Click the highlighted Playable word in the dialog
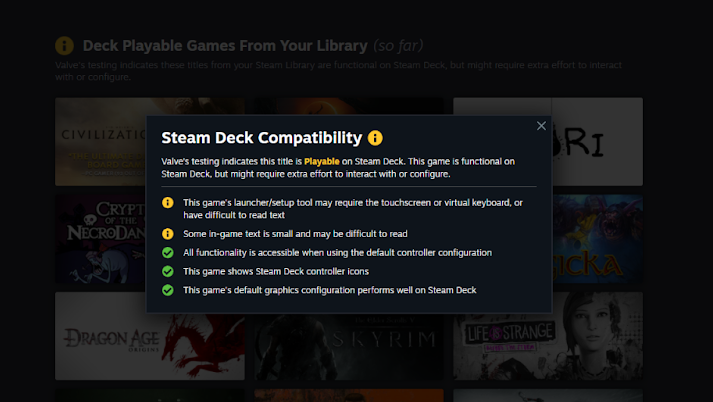This screenshot has width=713, height=402. (x=321, y=161)
